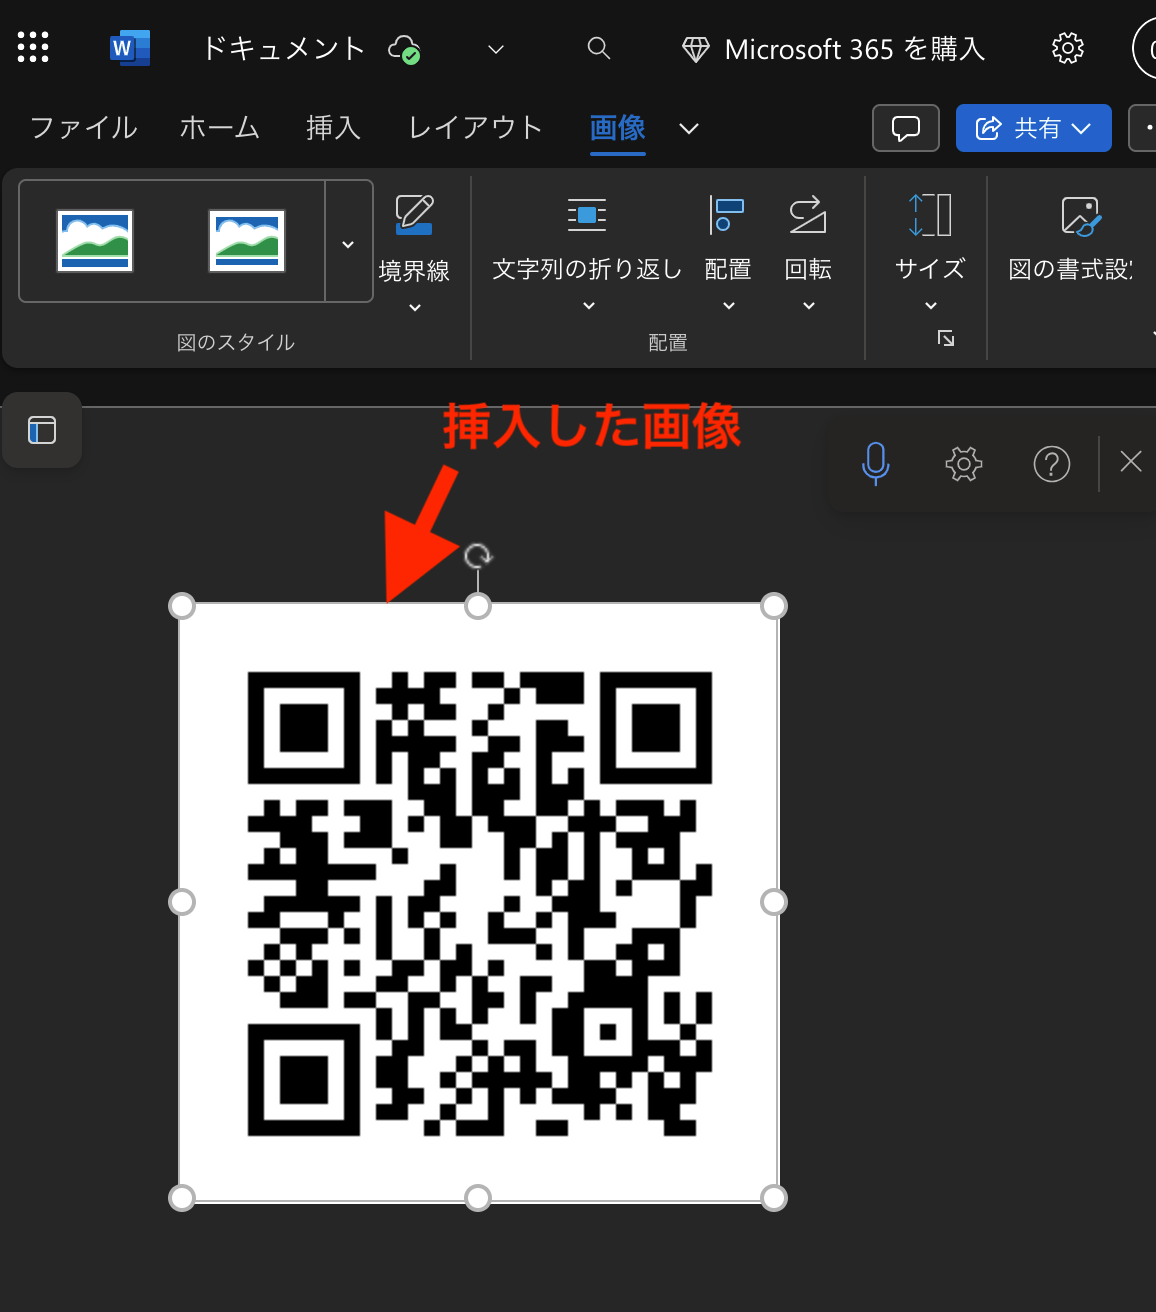The height and width of the screenshot is (1312, 1156).
Task: Select the 文字列の折り返し (text wrapping) icon
Action: pos(586,215)
